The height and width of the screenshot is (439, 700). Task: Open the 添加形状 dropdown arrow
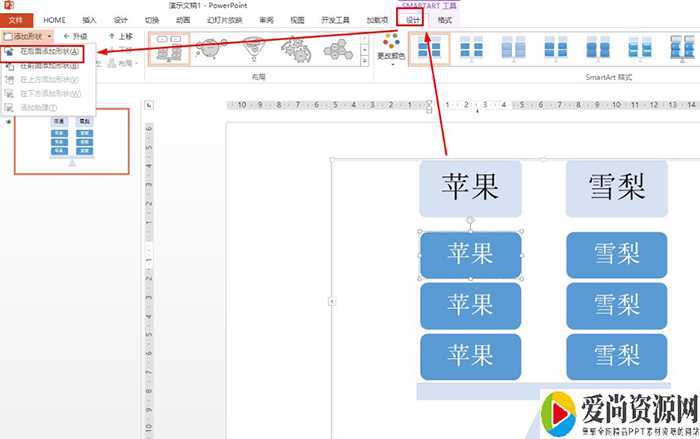[50, 36]
